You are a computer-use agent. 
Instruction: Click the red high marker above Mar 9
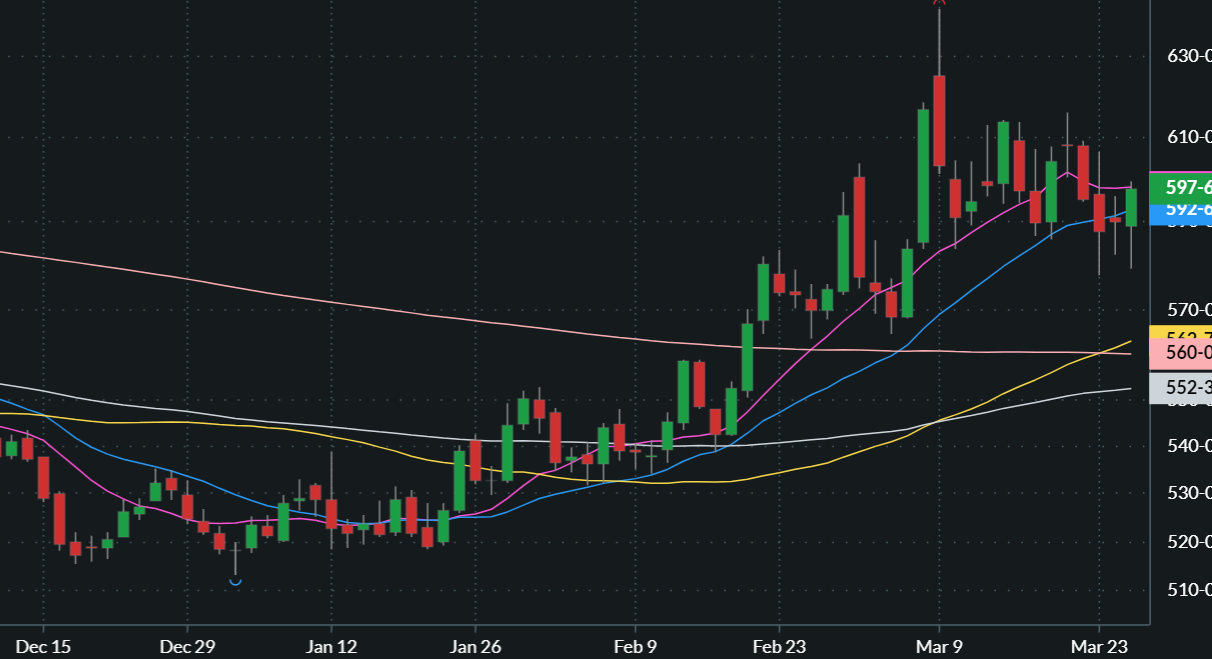coord(939,3)
